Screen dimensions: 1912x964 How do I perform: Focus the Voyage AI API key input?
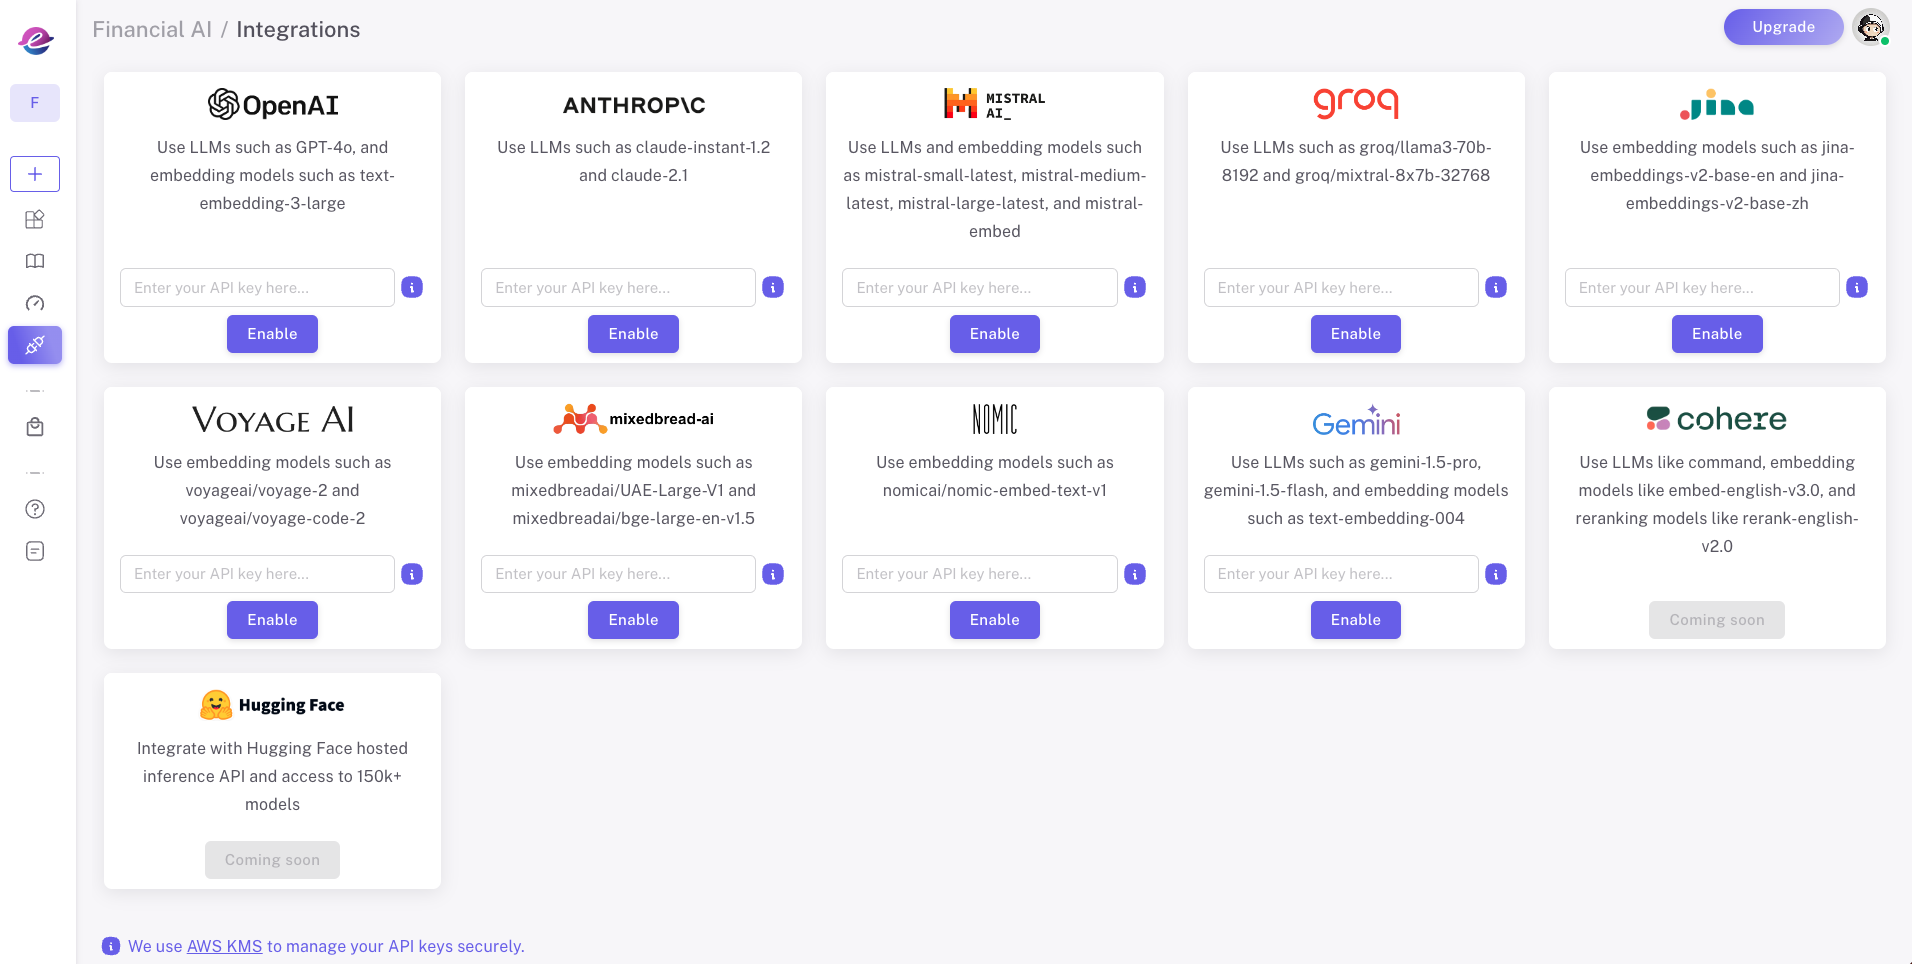point(257,574)
